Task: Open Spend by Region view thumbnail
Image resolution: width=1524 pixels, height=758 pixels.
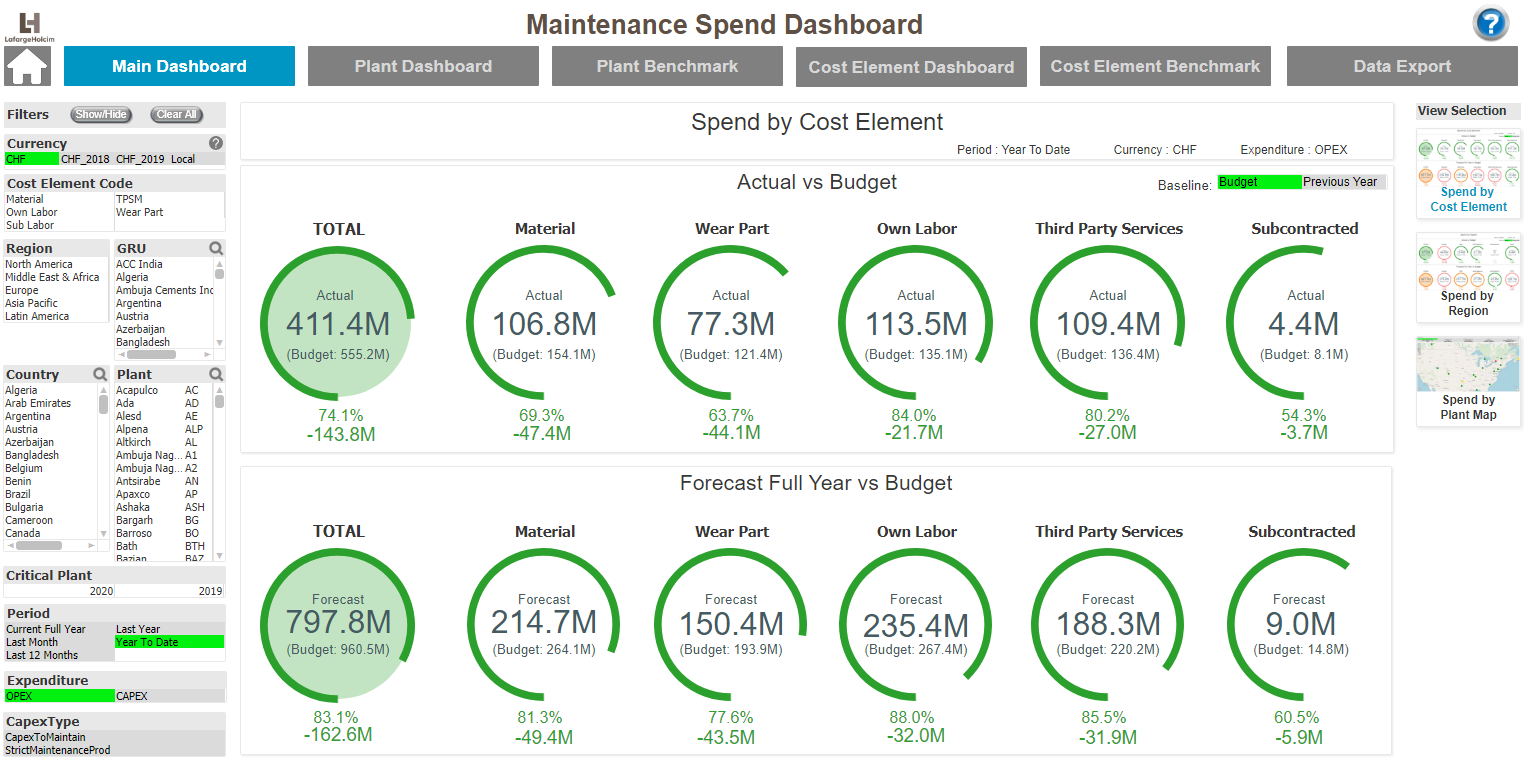Action: (1468, 277)
